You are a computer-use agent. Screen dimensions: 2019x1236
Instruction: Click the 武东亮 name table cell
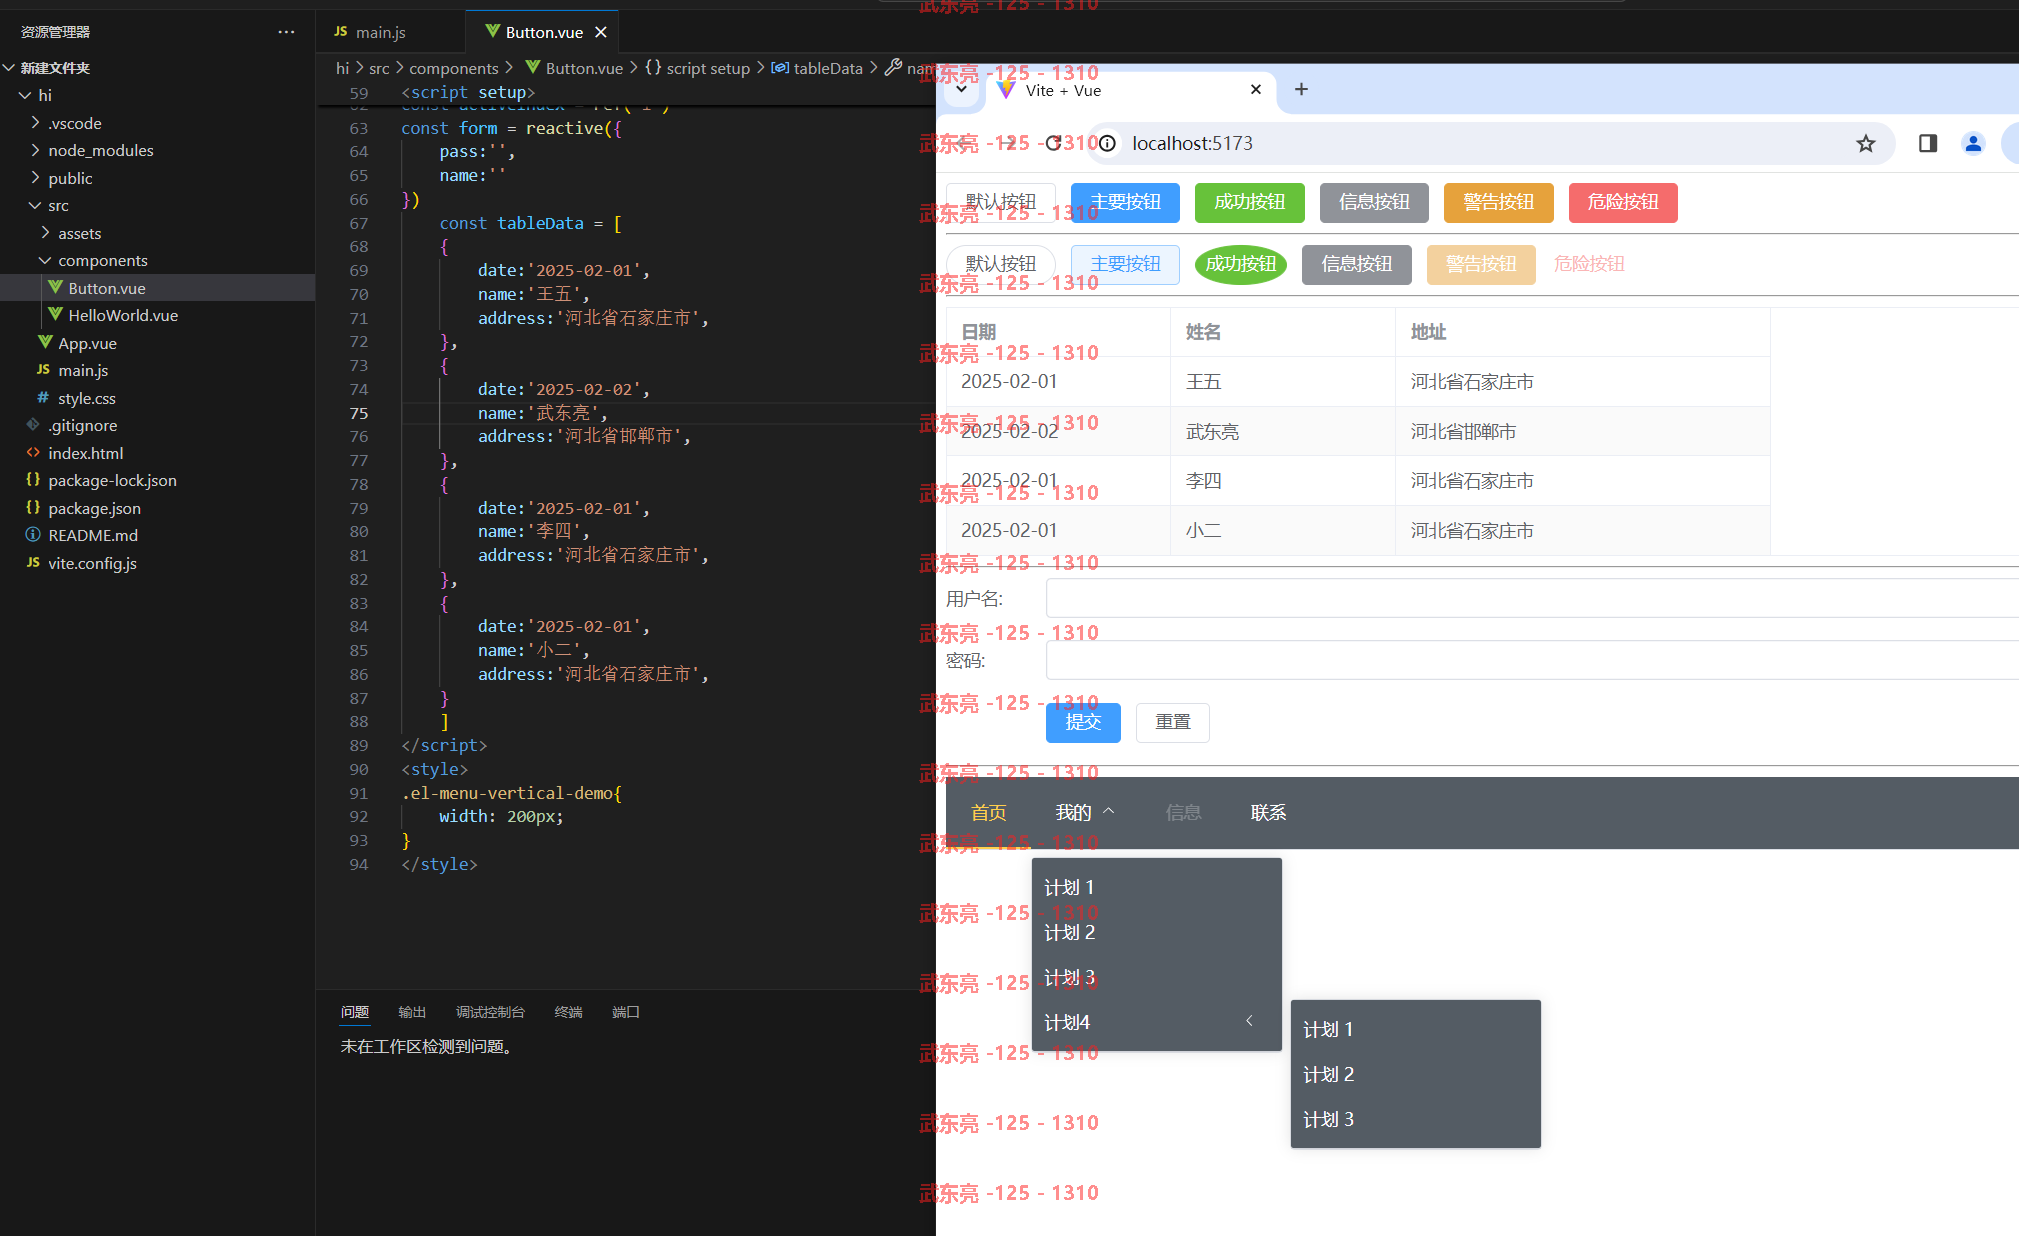pyautogui.click(x=1282, y=431)
